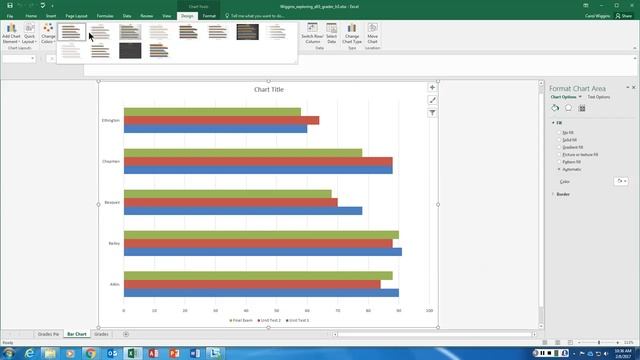
Task: Select the solid black chart style in second row
Action: coord(130,51)
